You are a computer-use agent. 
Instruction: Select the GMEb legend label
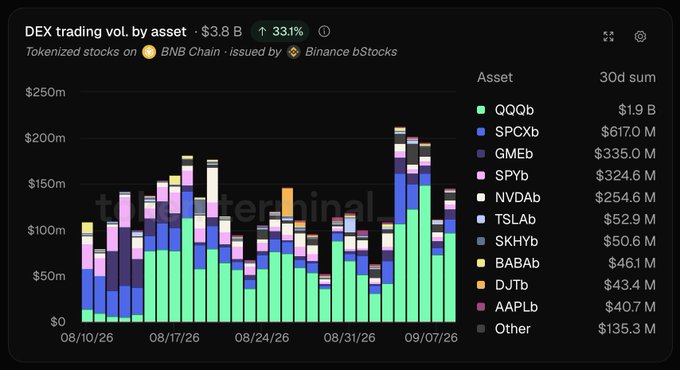(514, 154)
